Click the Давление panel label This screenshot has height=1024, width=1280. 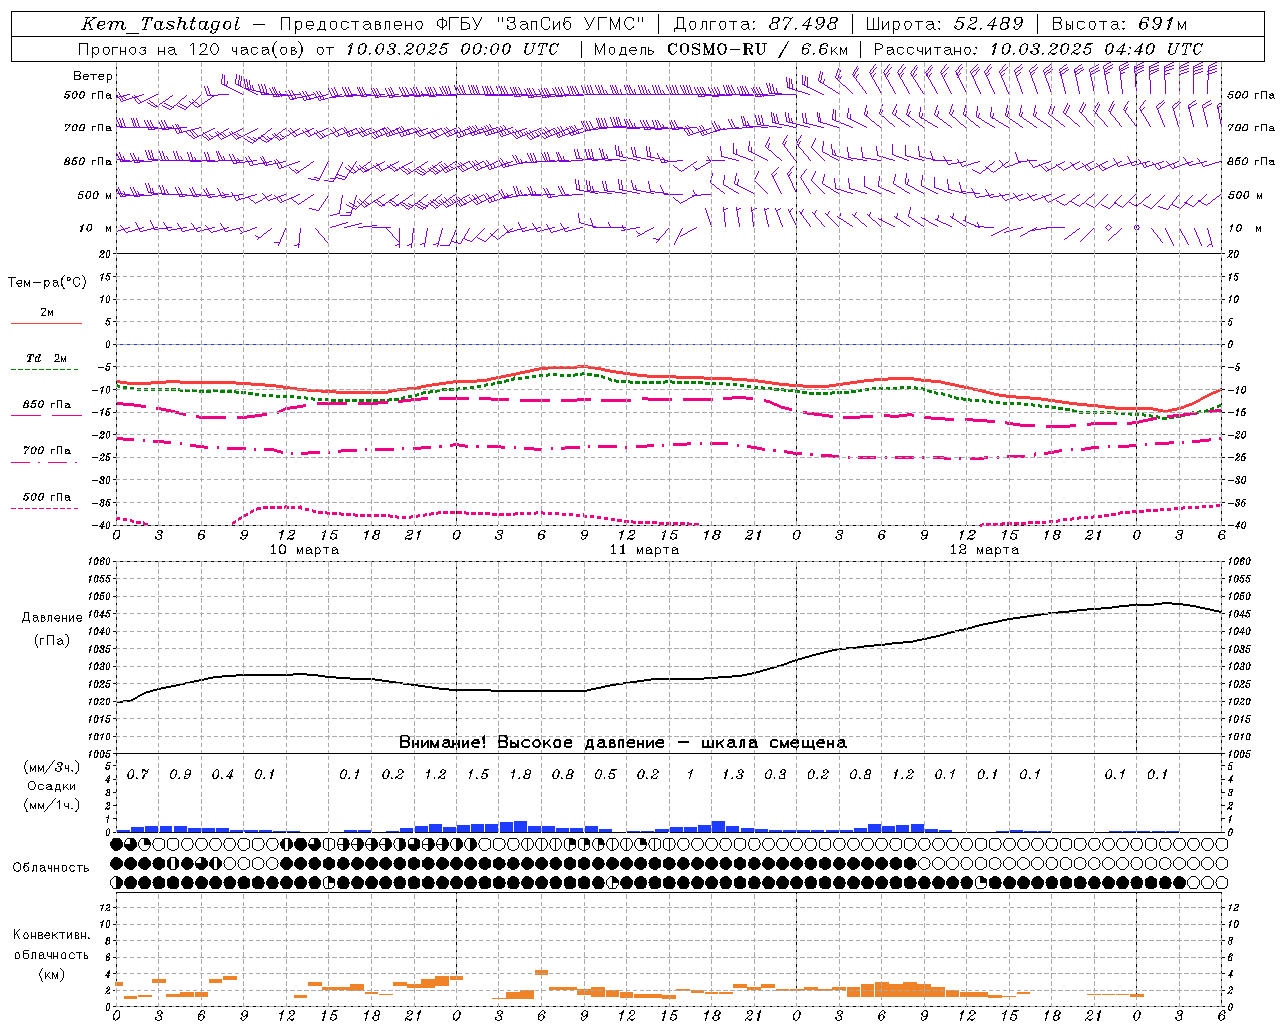(51, 618)
